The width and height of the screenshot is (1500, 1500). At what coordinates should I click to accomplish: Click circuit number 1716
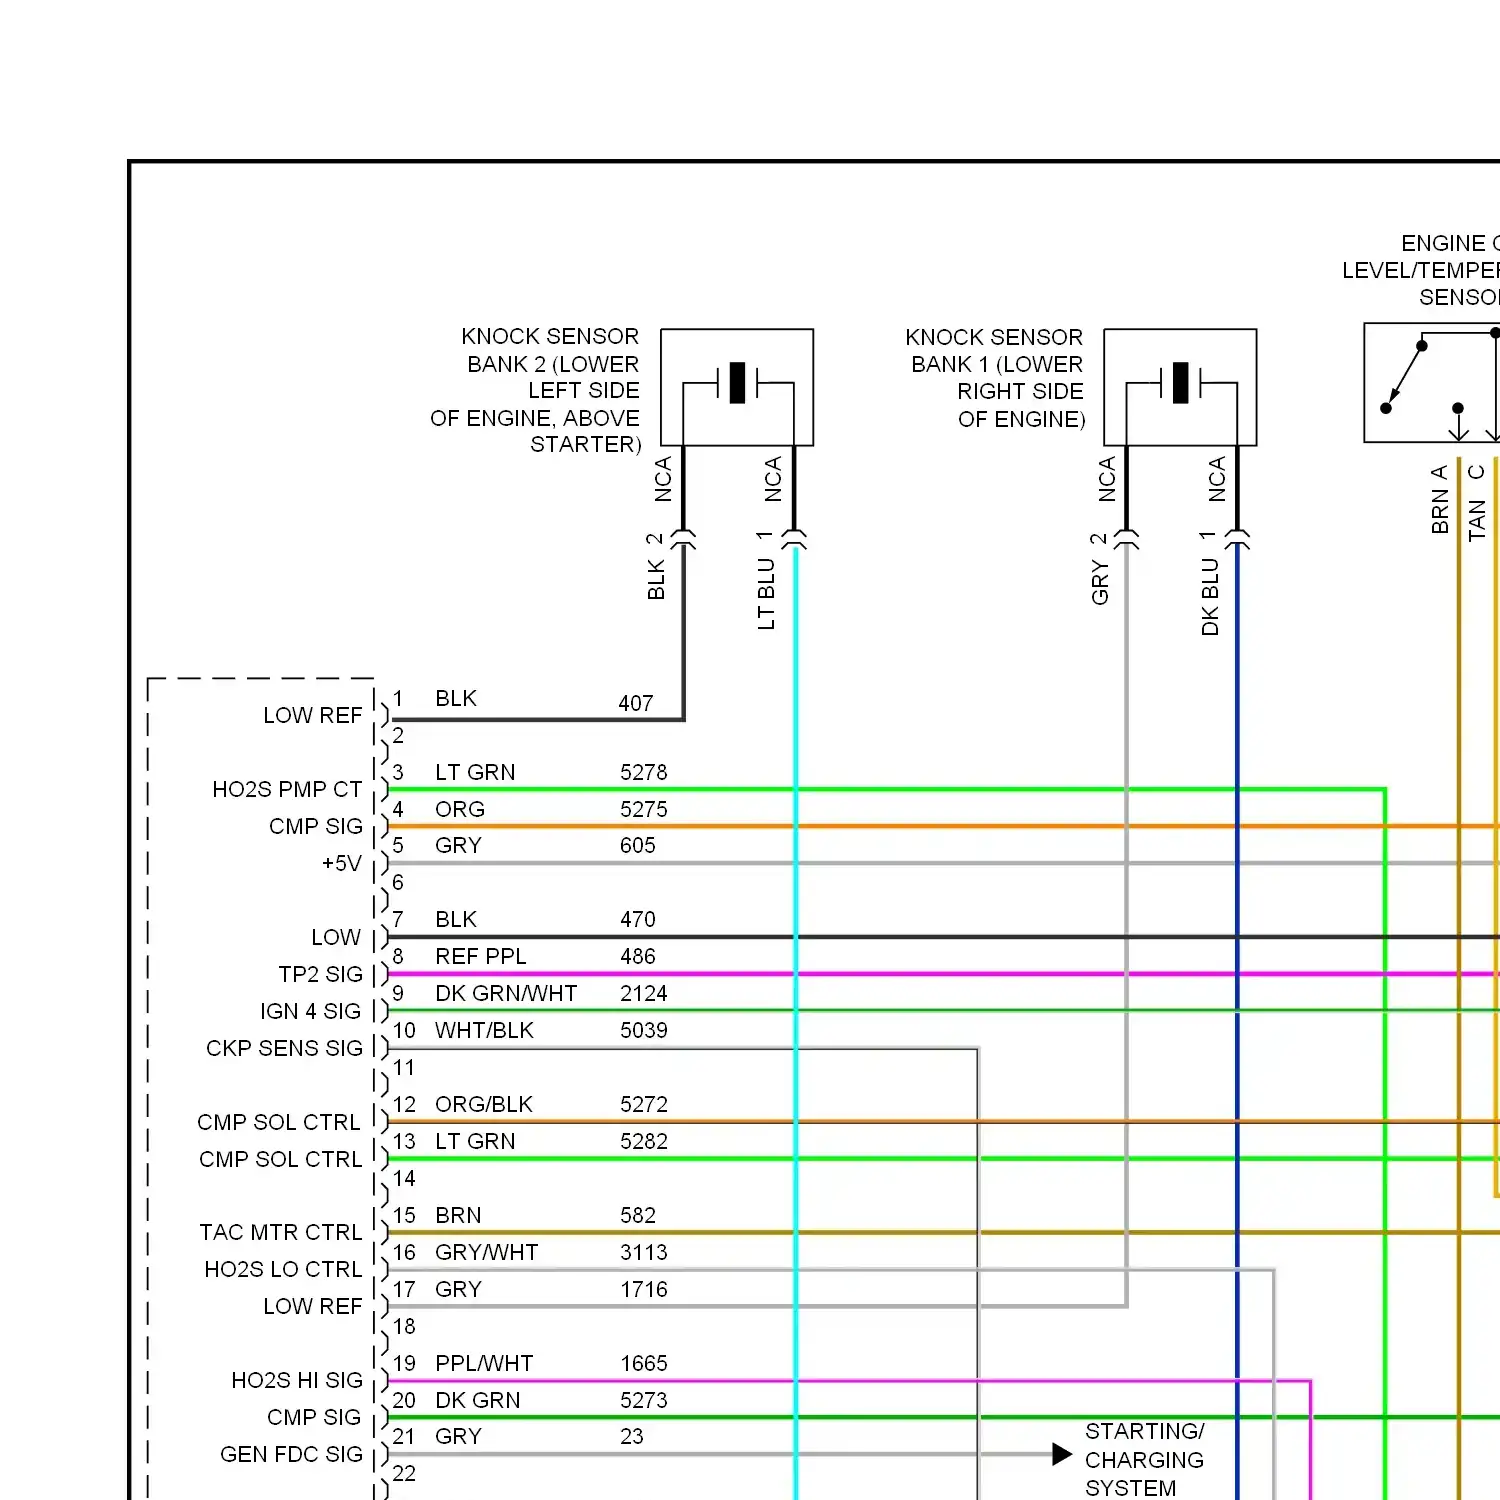(x=643, y=1290)
